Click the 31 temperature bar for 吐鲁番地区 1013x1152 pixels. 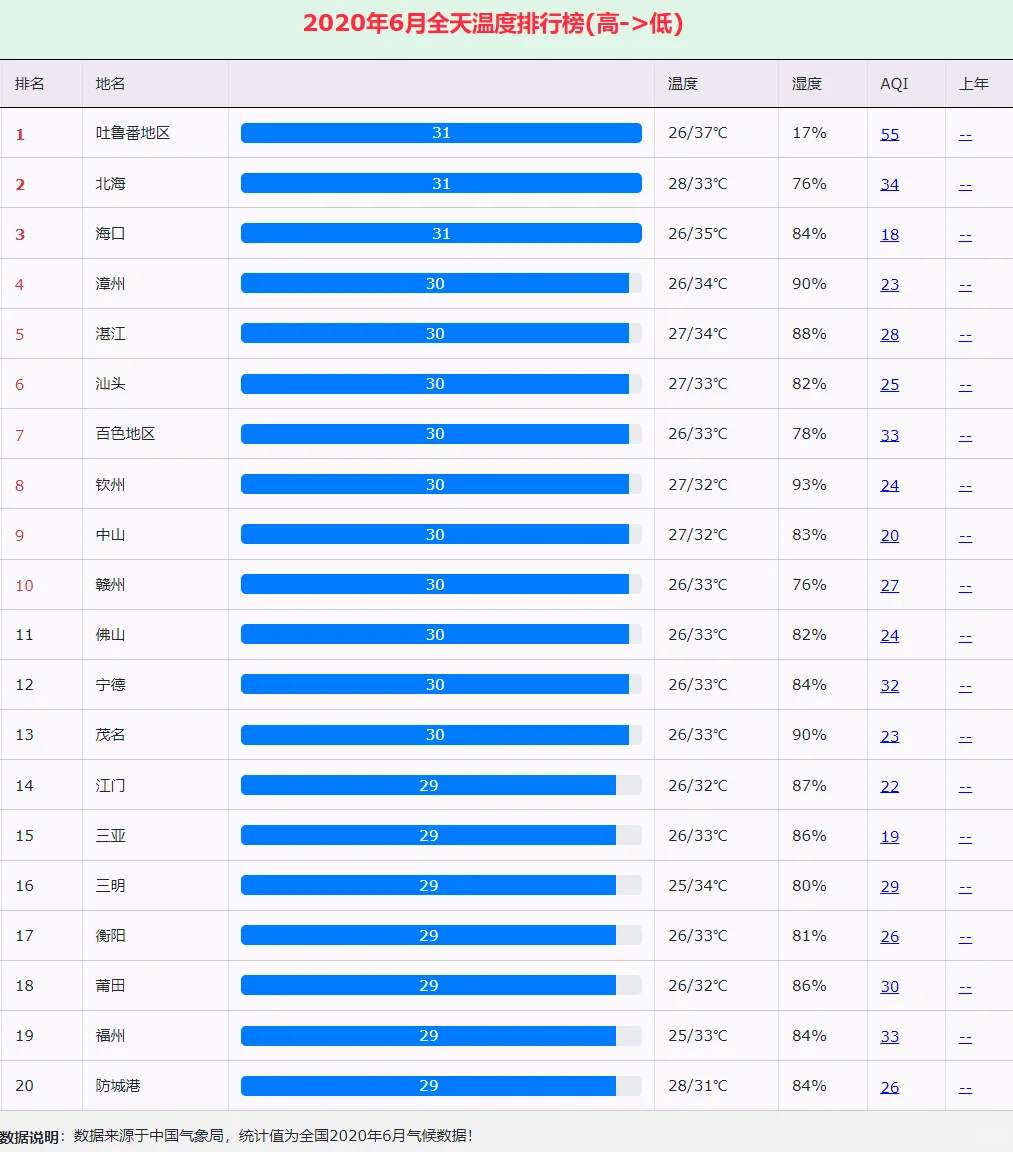point(441,133)
